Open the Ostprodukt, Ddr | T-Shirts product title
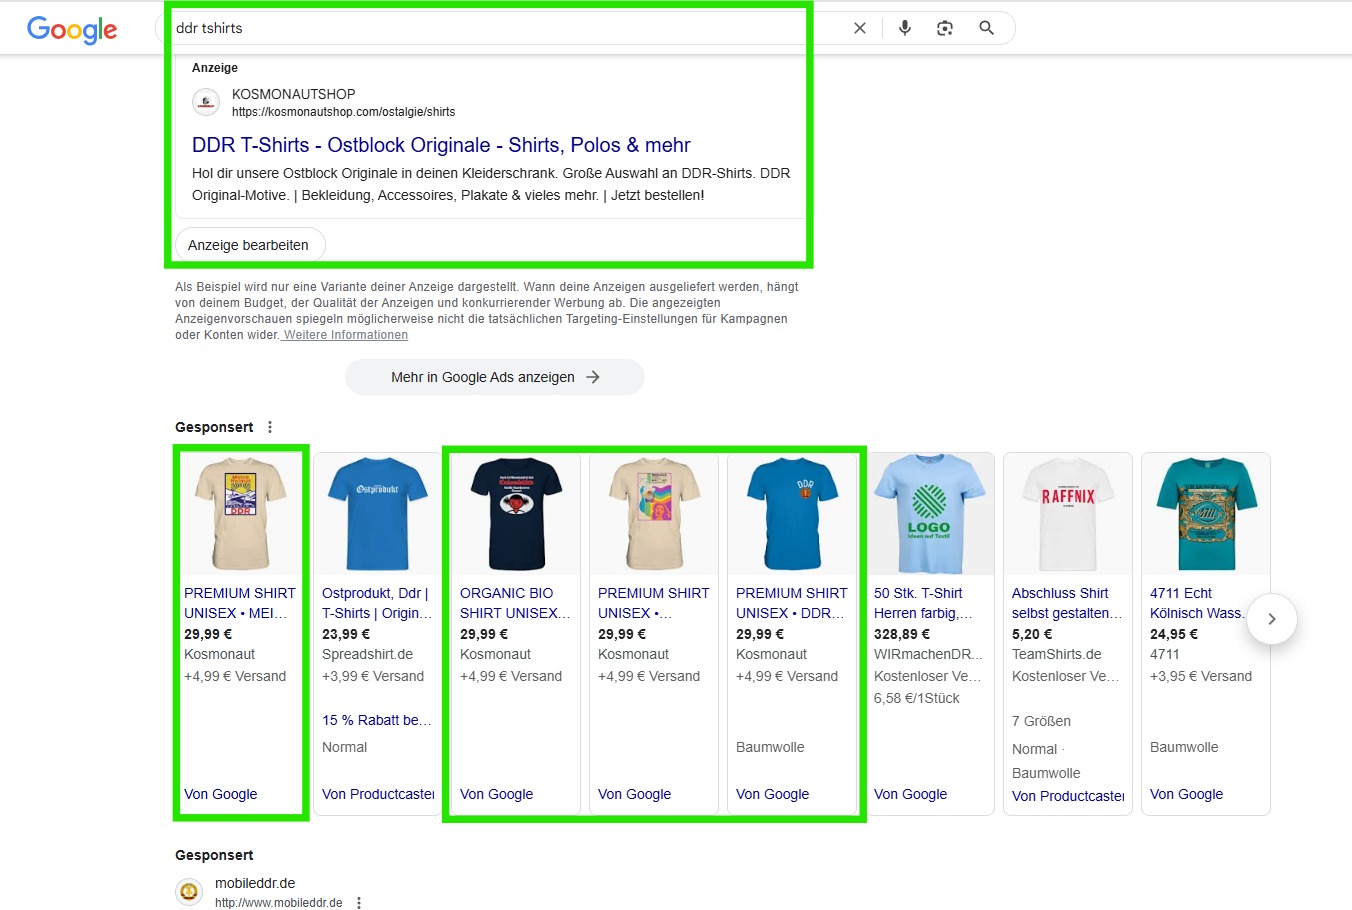The image size is (1352, 910). [x=377, y=603]
